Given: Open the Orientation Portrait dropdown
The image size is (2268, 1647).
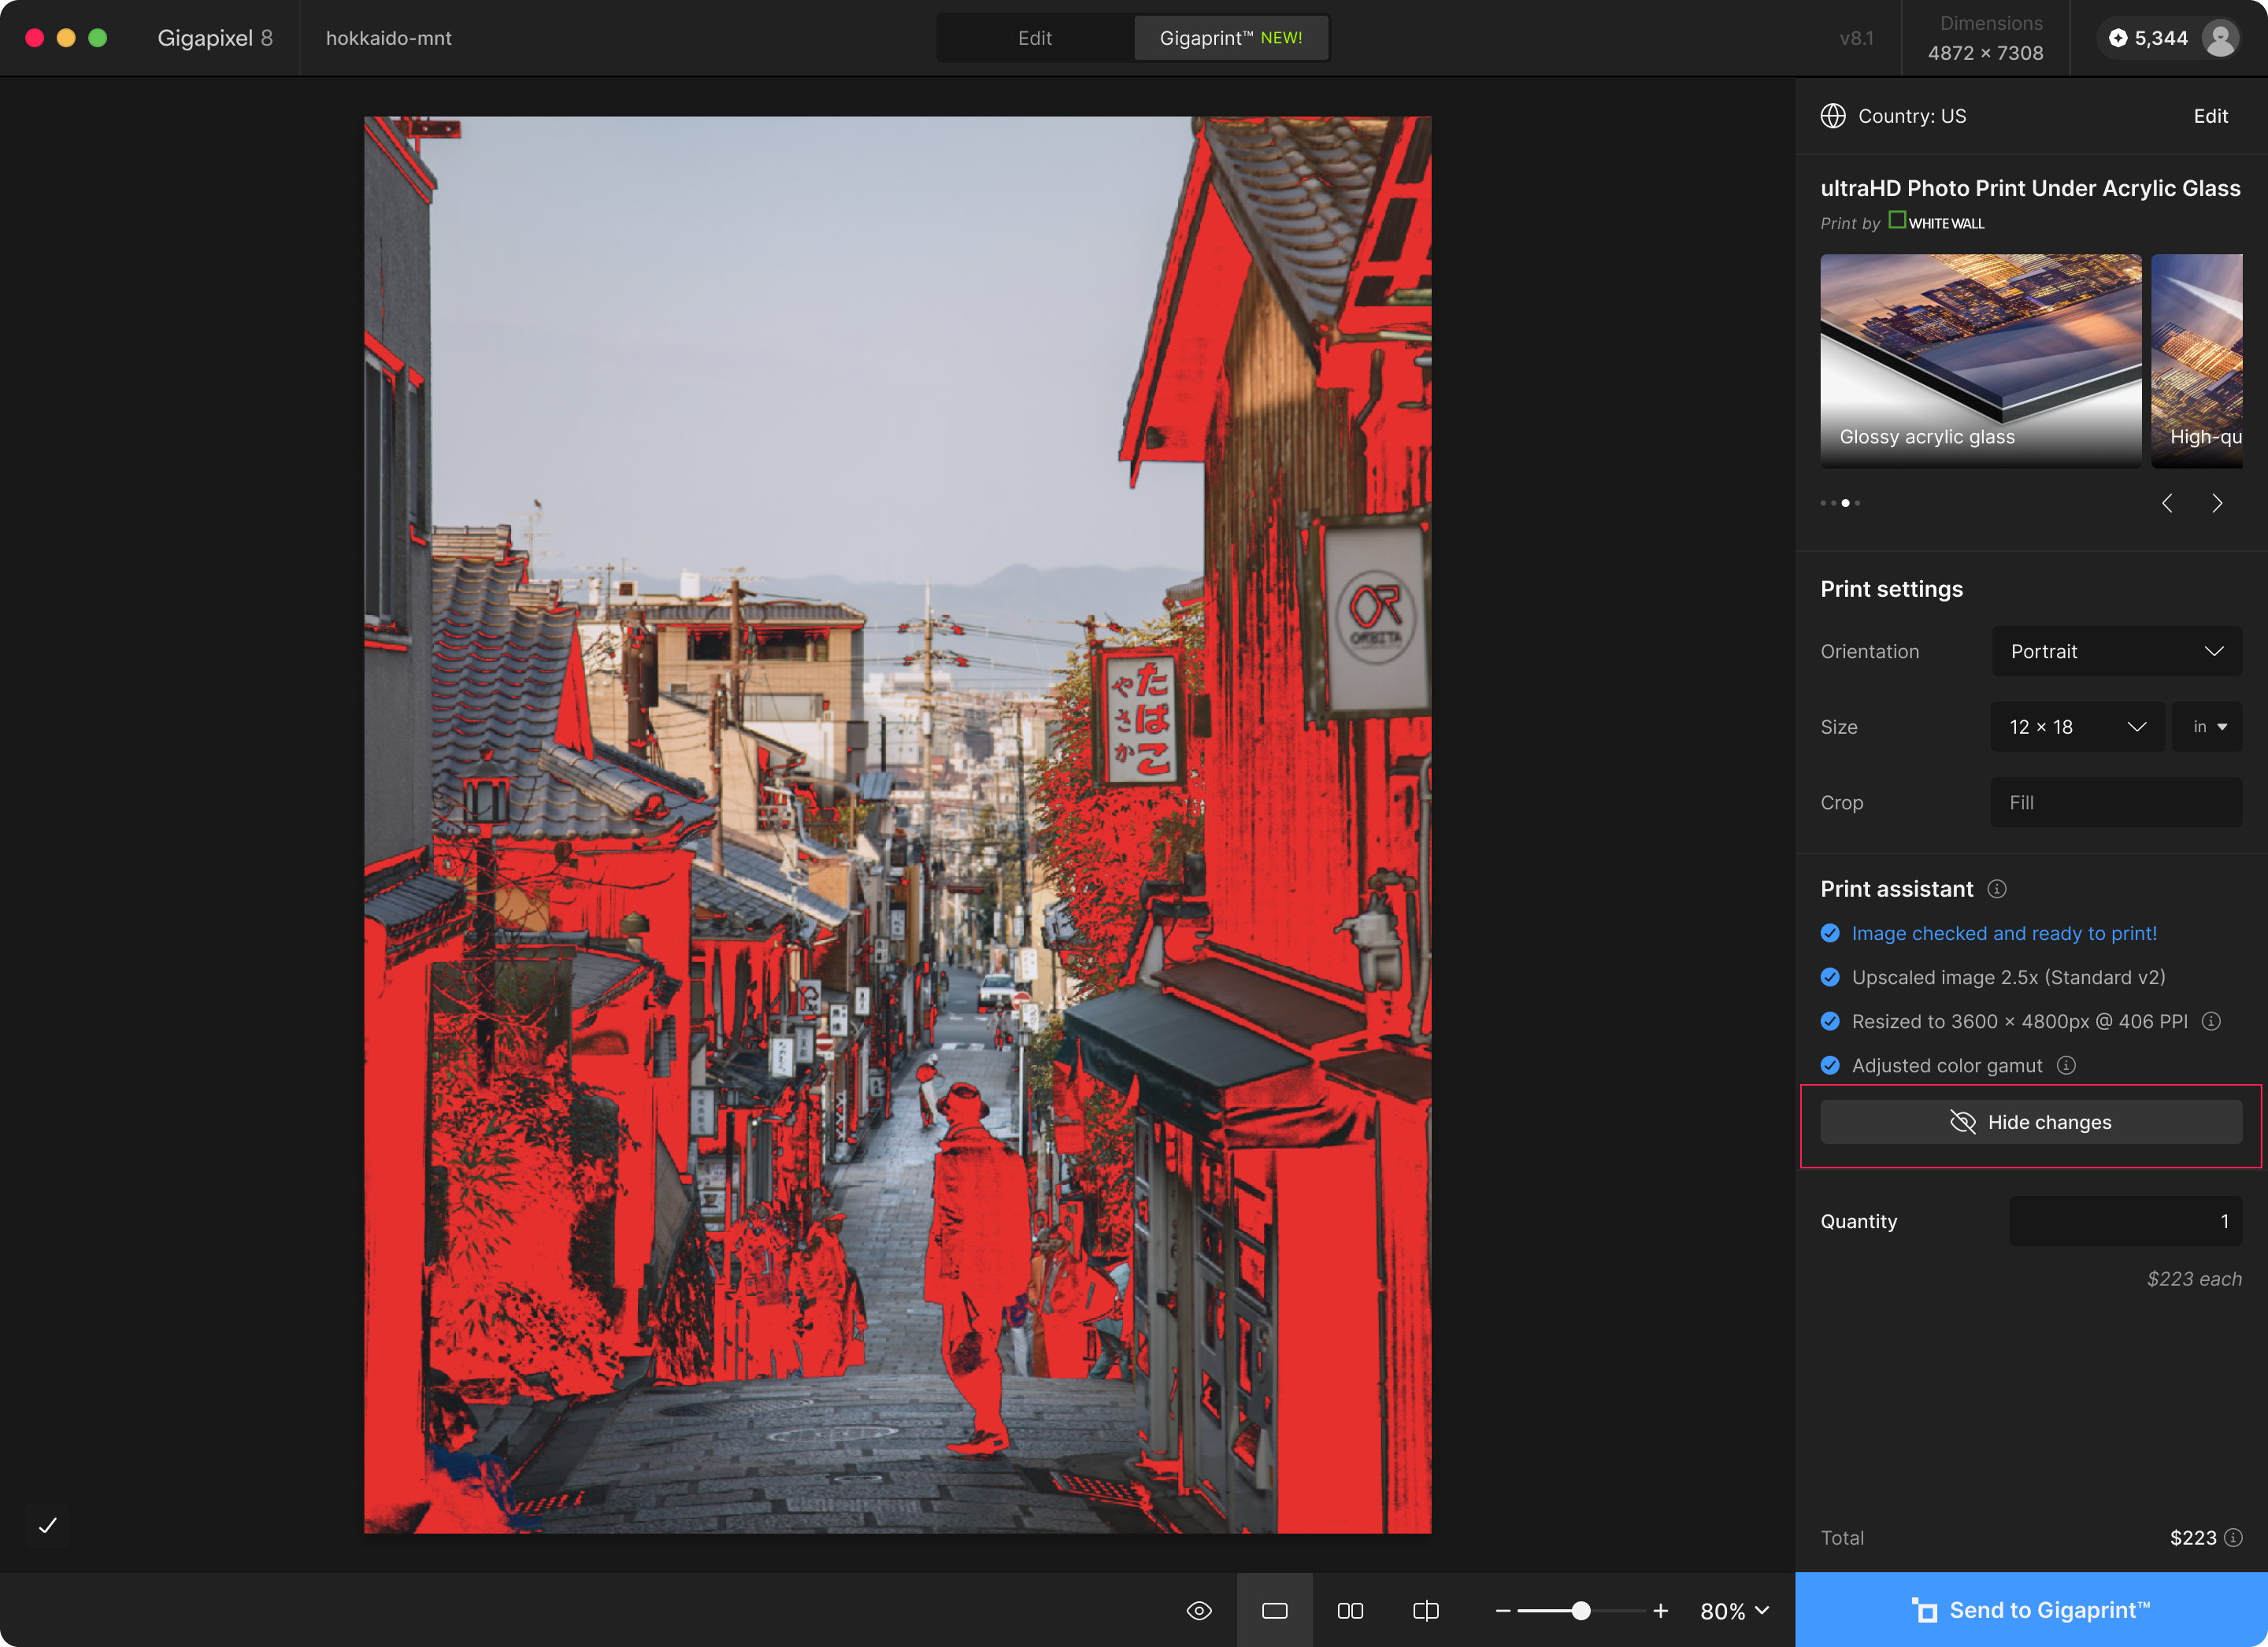Looking at the screenshot, I should coord(2116,651).
